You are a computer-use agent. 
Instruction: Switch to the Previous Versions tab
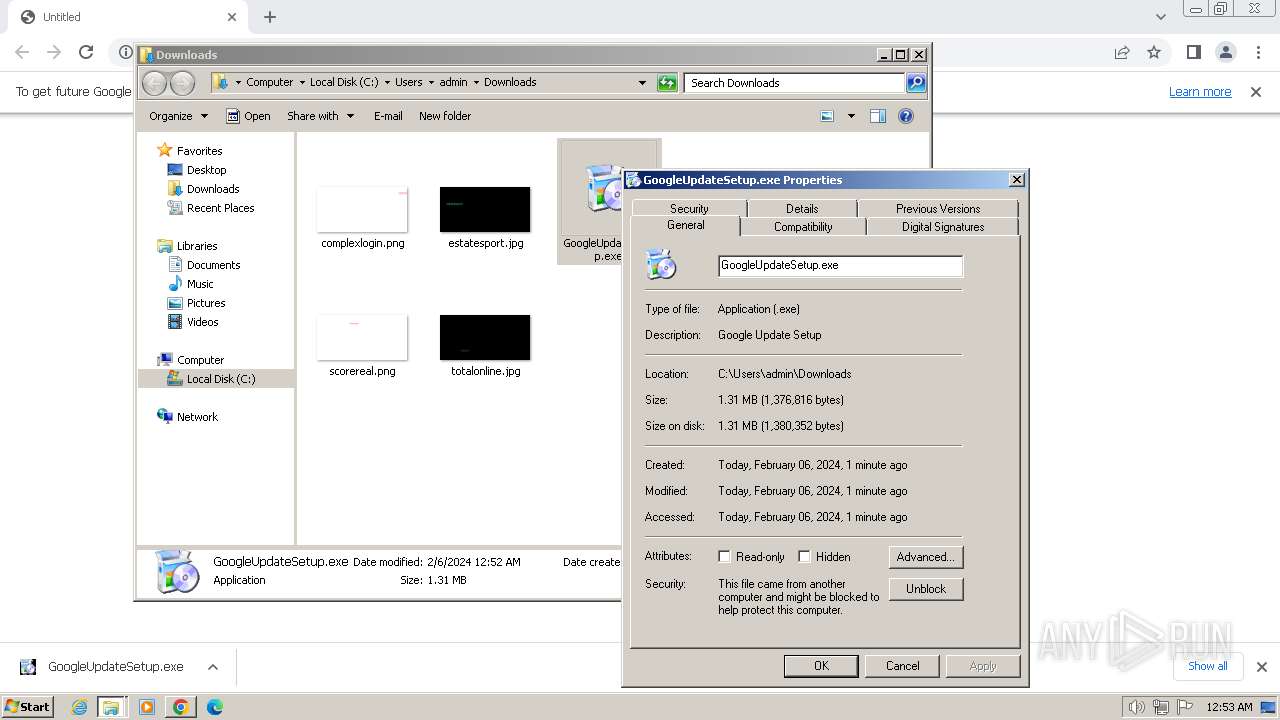938,208
